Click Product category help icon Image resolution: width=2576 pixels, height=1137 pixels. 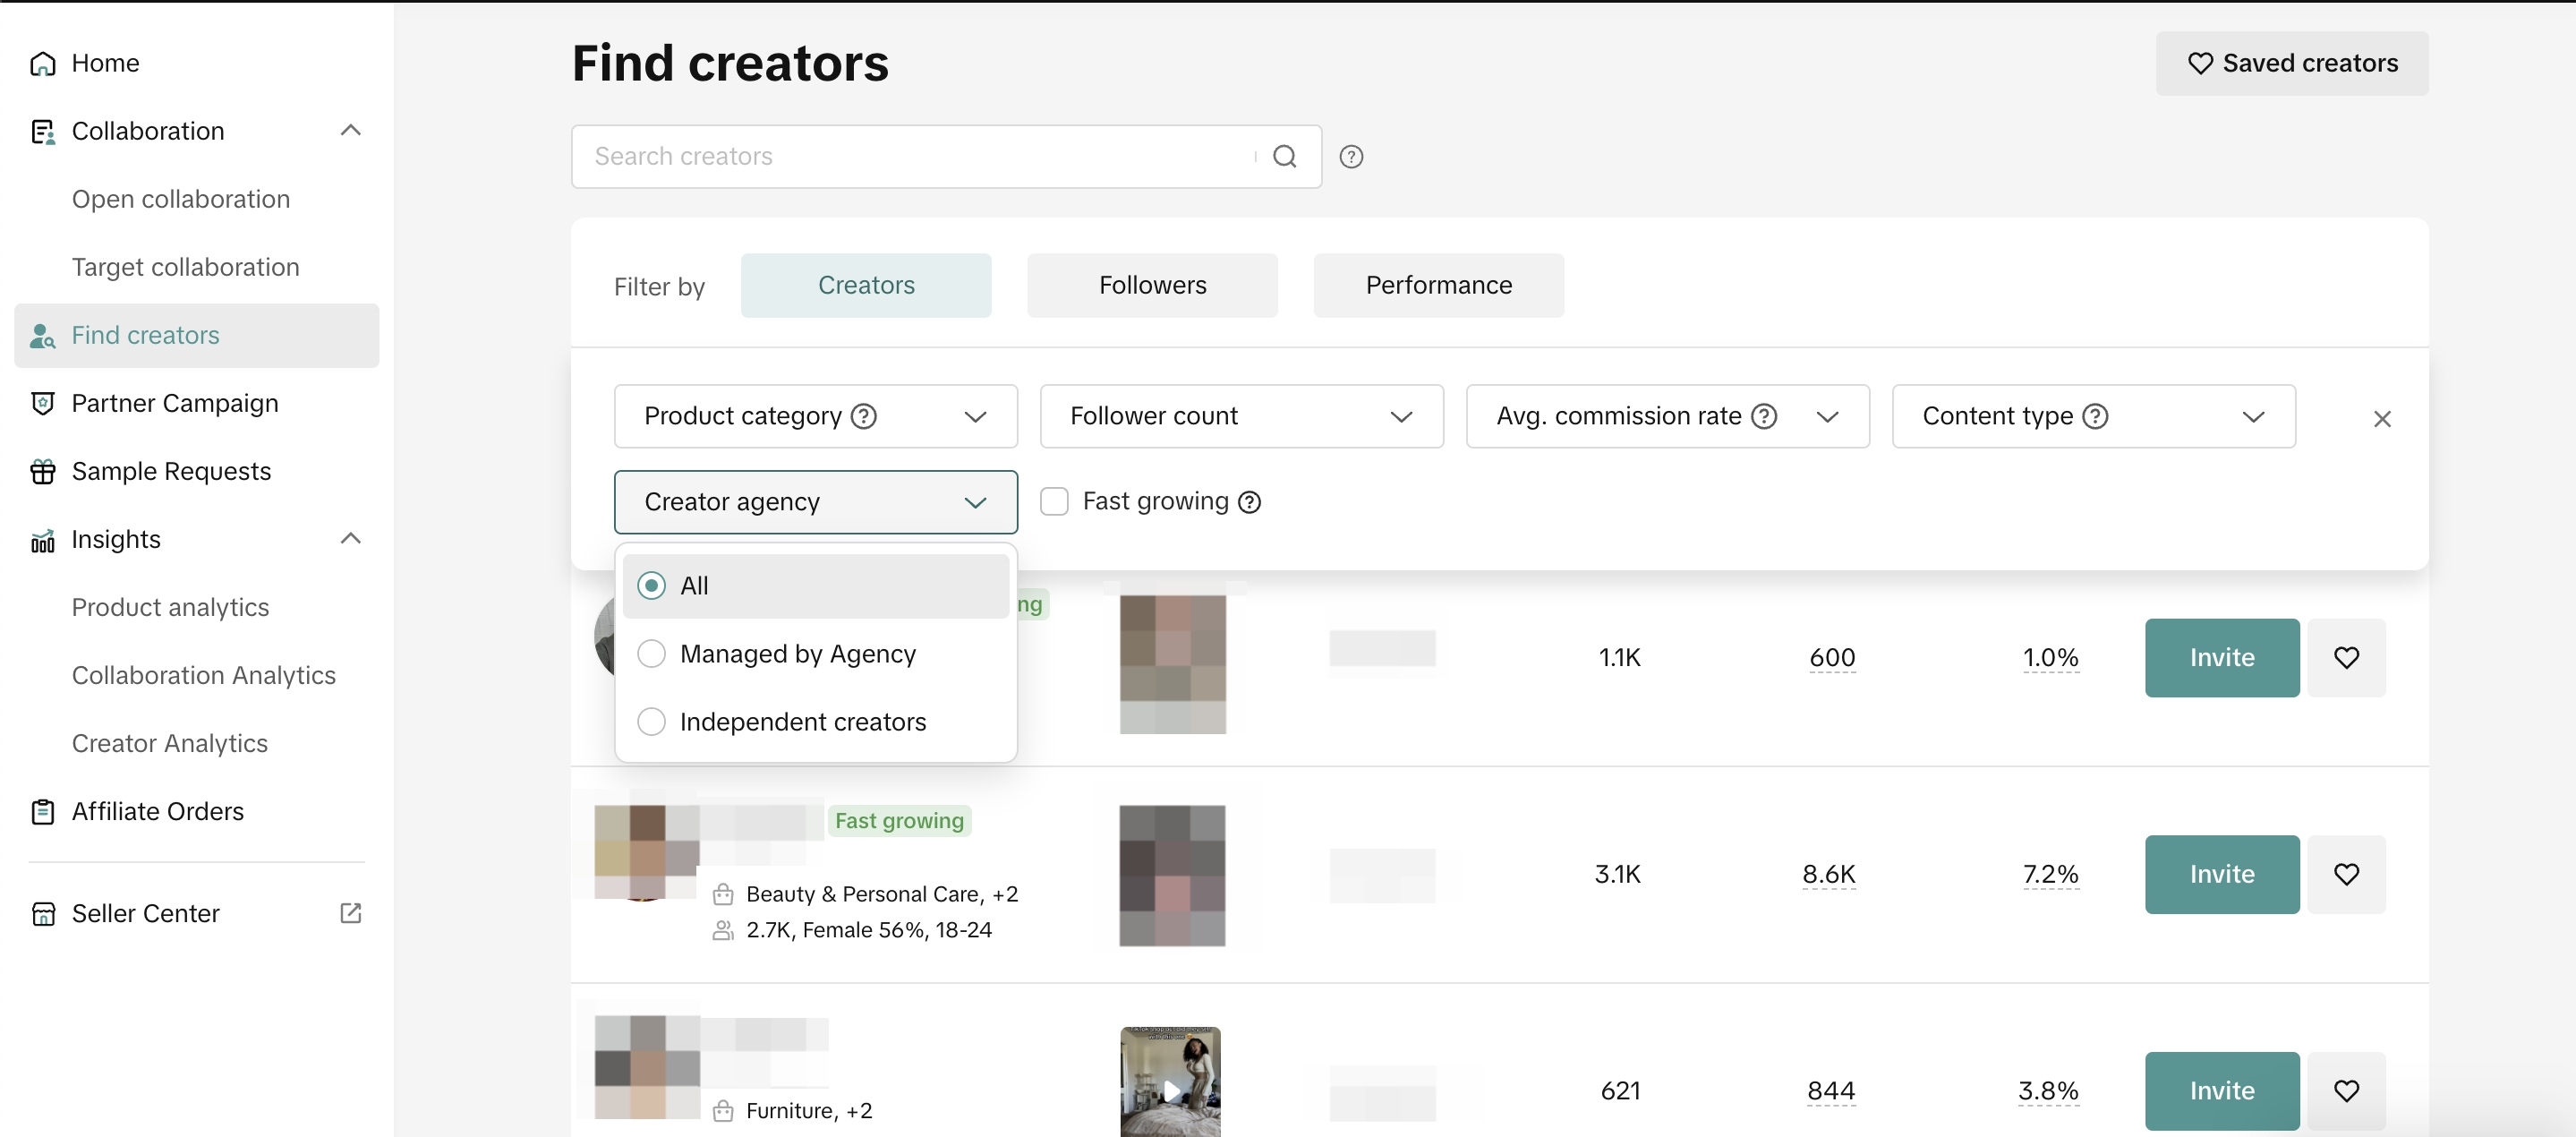pos(863,416)
